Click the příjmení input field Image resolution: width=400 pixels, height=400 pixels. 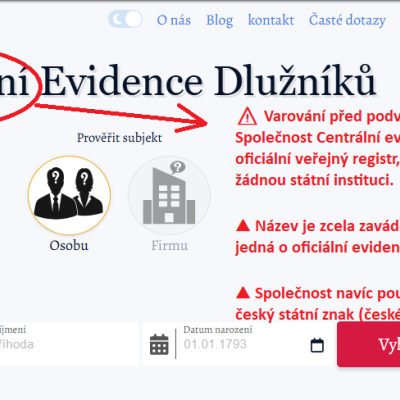coord(69,344)
